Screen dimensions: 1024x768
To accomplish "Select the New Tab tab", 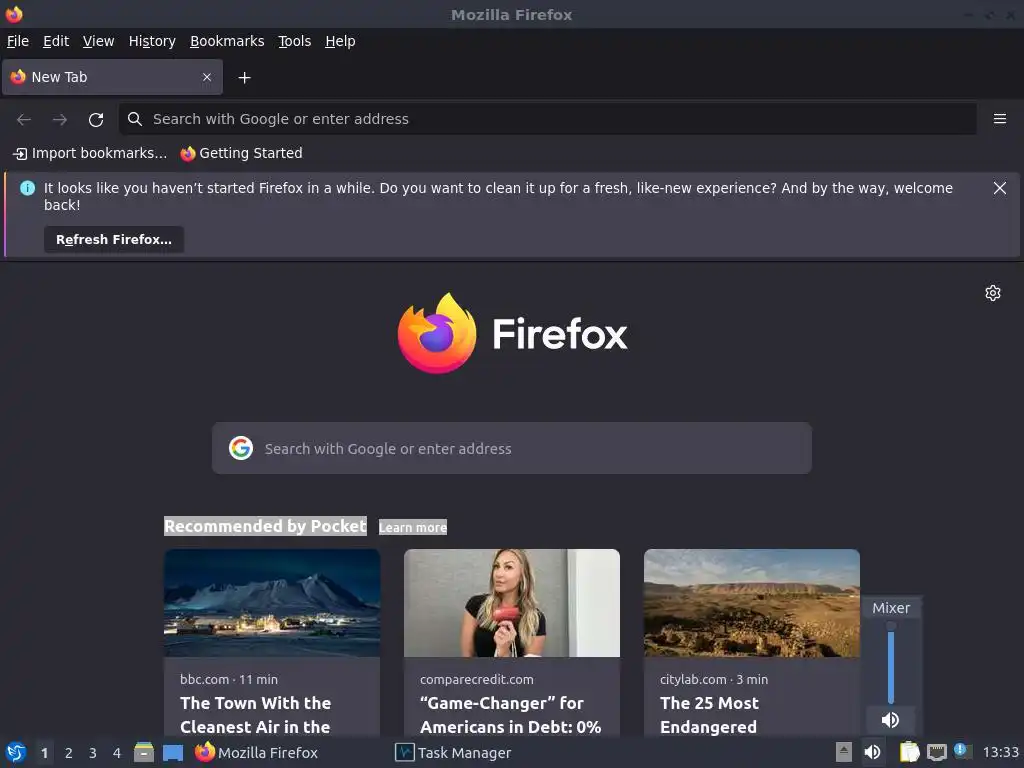I will pos(112,77).
